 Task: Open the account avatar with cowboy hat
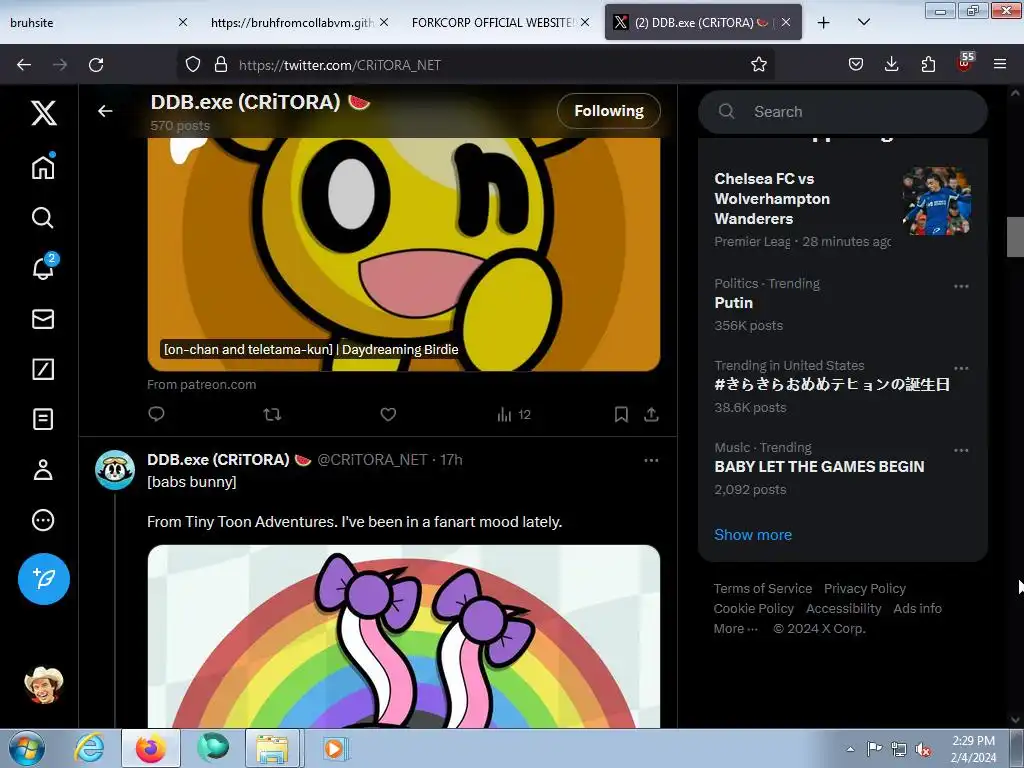(44, 686)
